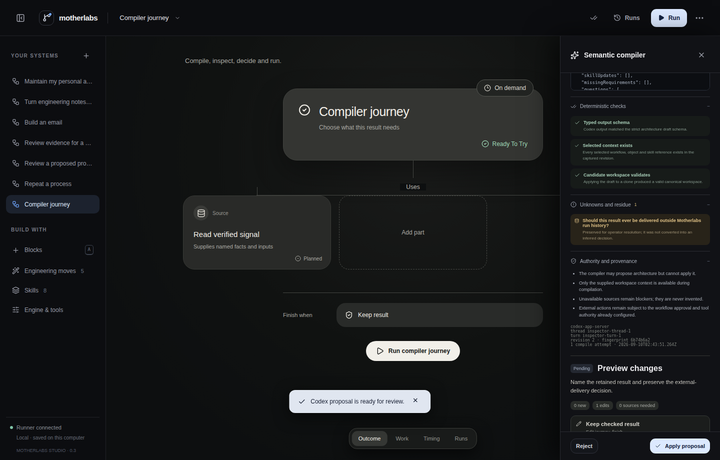Click the shield icon beside Keep result
Screen dimensions: 720x460
(x=349, y=315)
